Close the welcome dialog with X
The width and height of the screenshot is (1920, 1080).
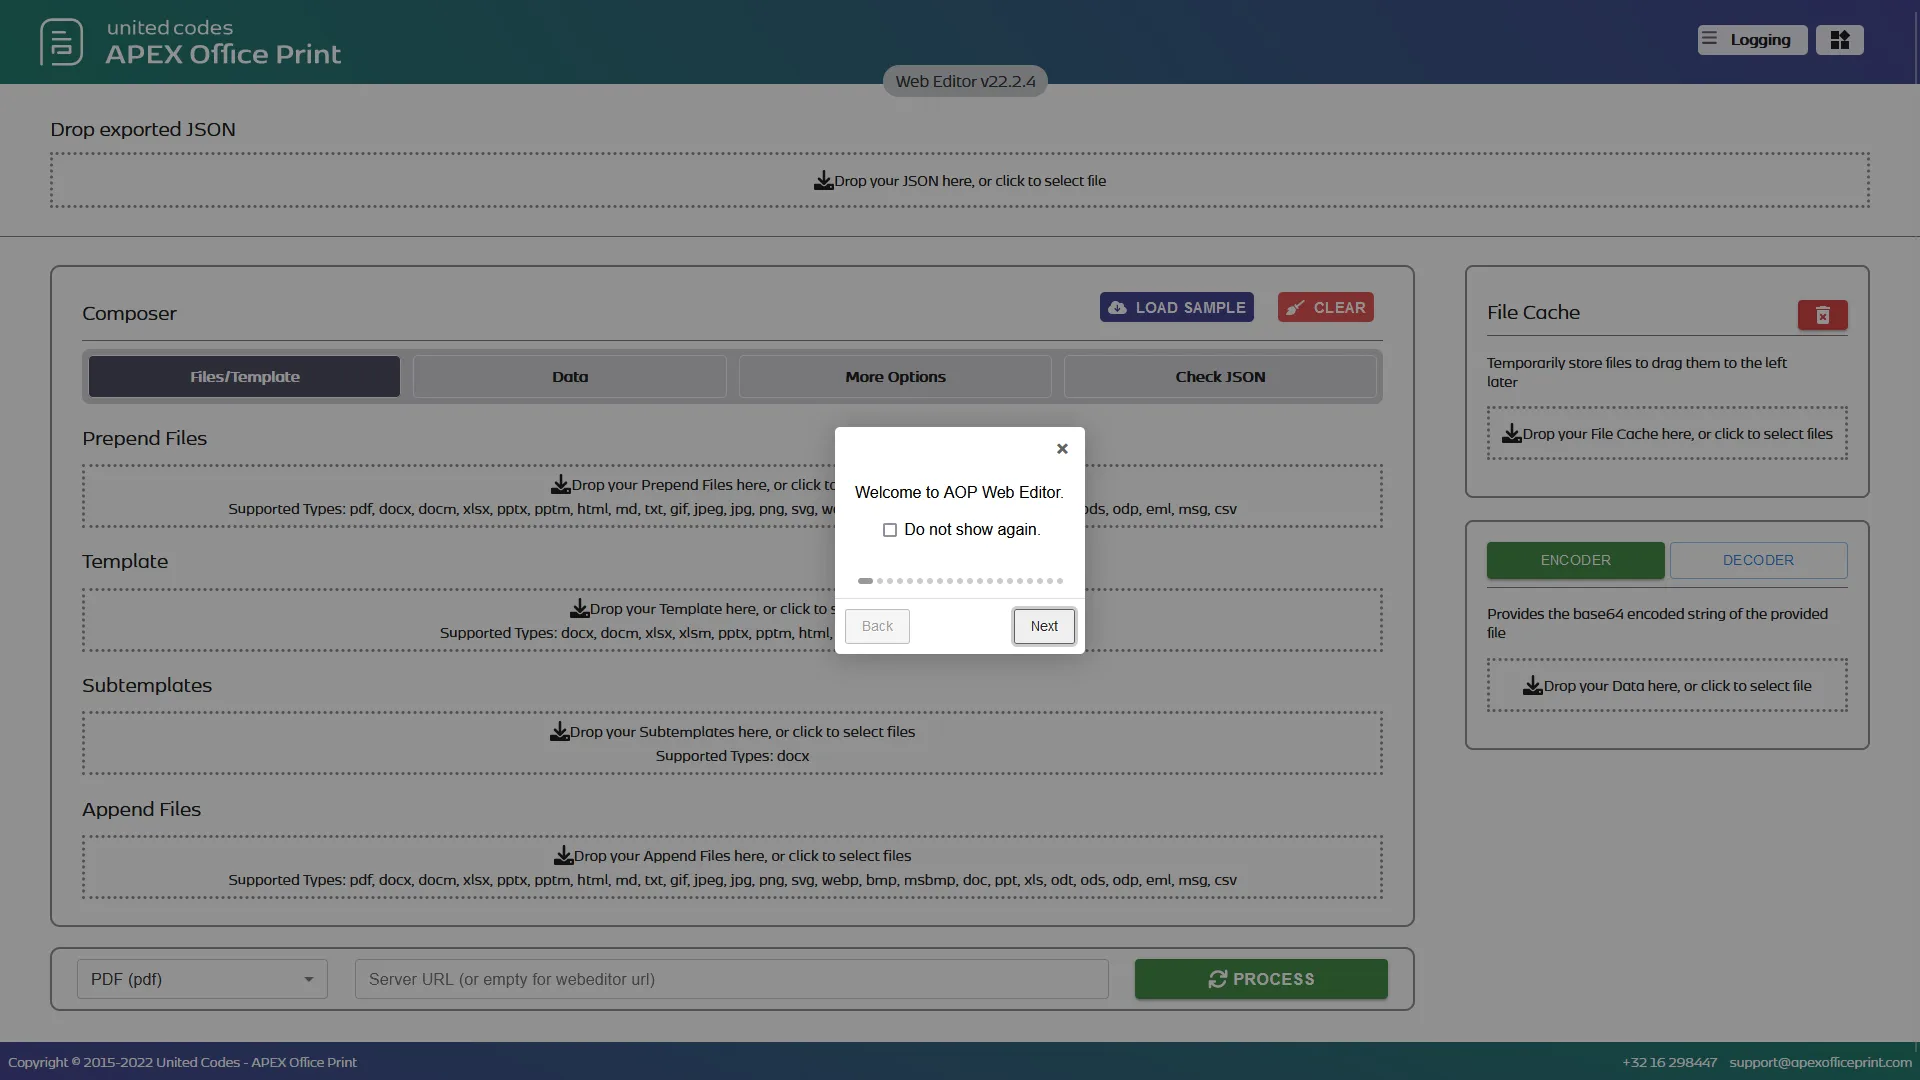[1062, 449]
